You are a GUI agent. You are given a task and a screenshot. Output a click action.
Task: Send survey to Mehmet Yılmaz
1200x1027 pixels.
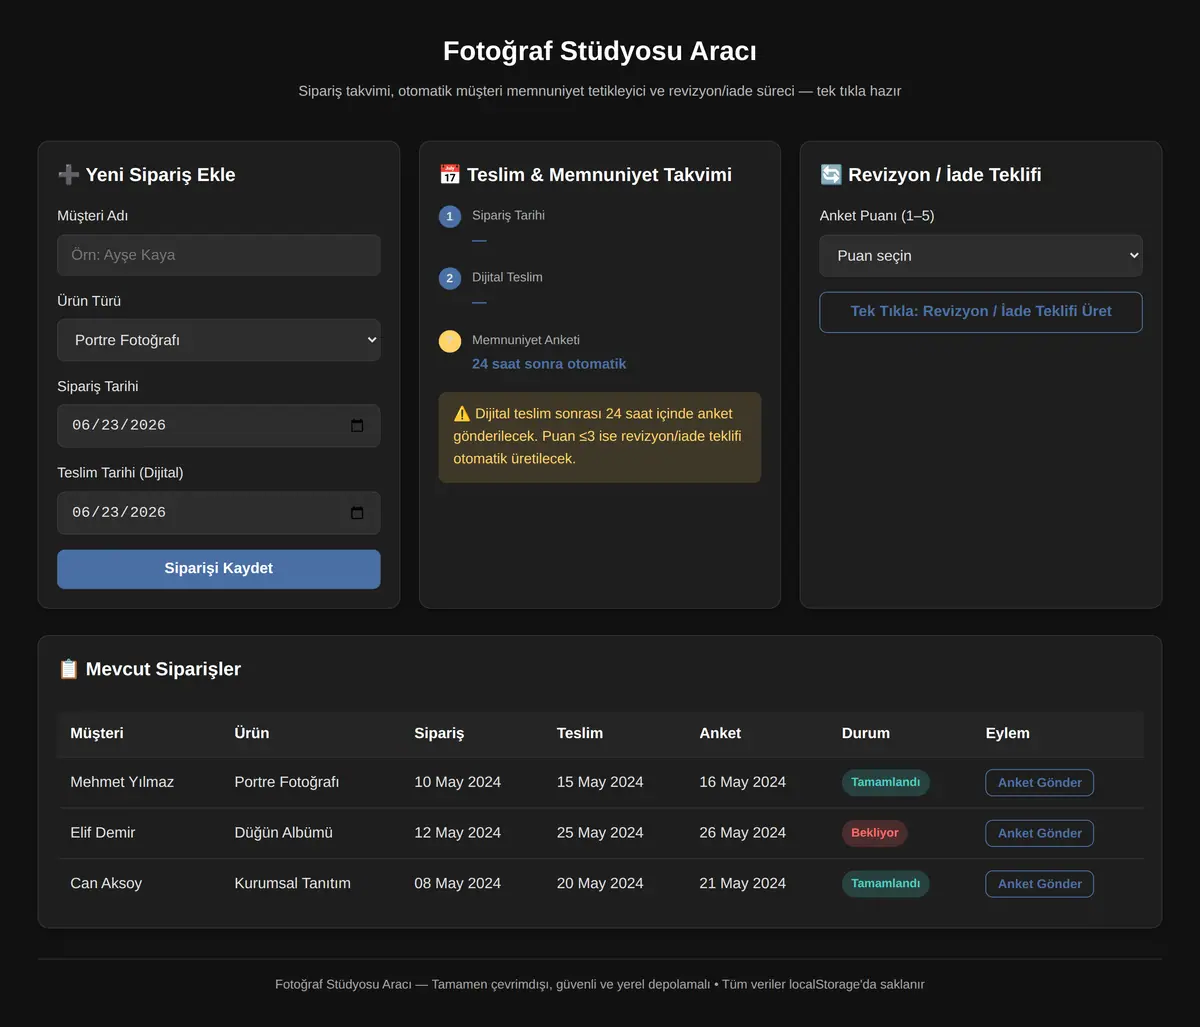1039,783
